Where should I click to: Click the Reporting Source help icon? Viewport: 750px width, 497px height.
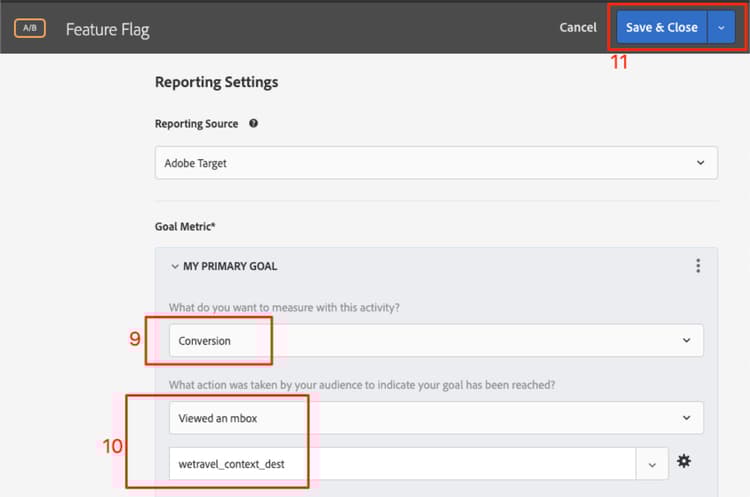(x=253, y=124)
